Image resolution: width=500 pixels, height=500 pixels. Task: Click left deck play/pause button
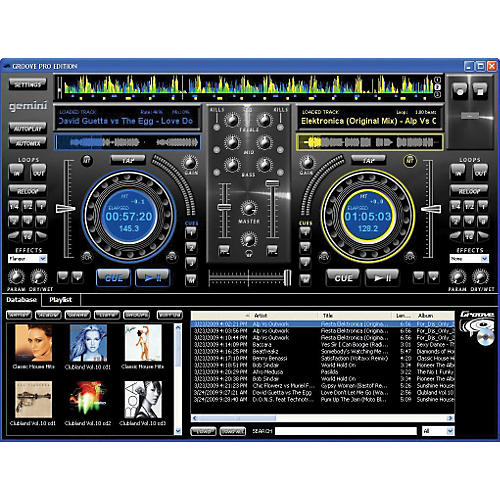point(153,278)
